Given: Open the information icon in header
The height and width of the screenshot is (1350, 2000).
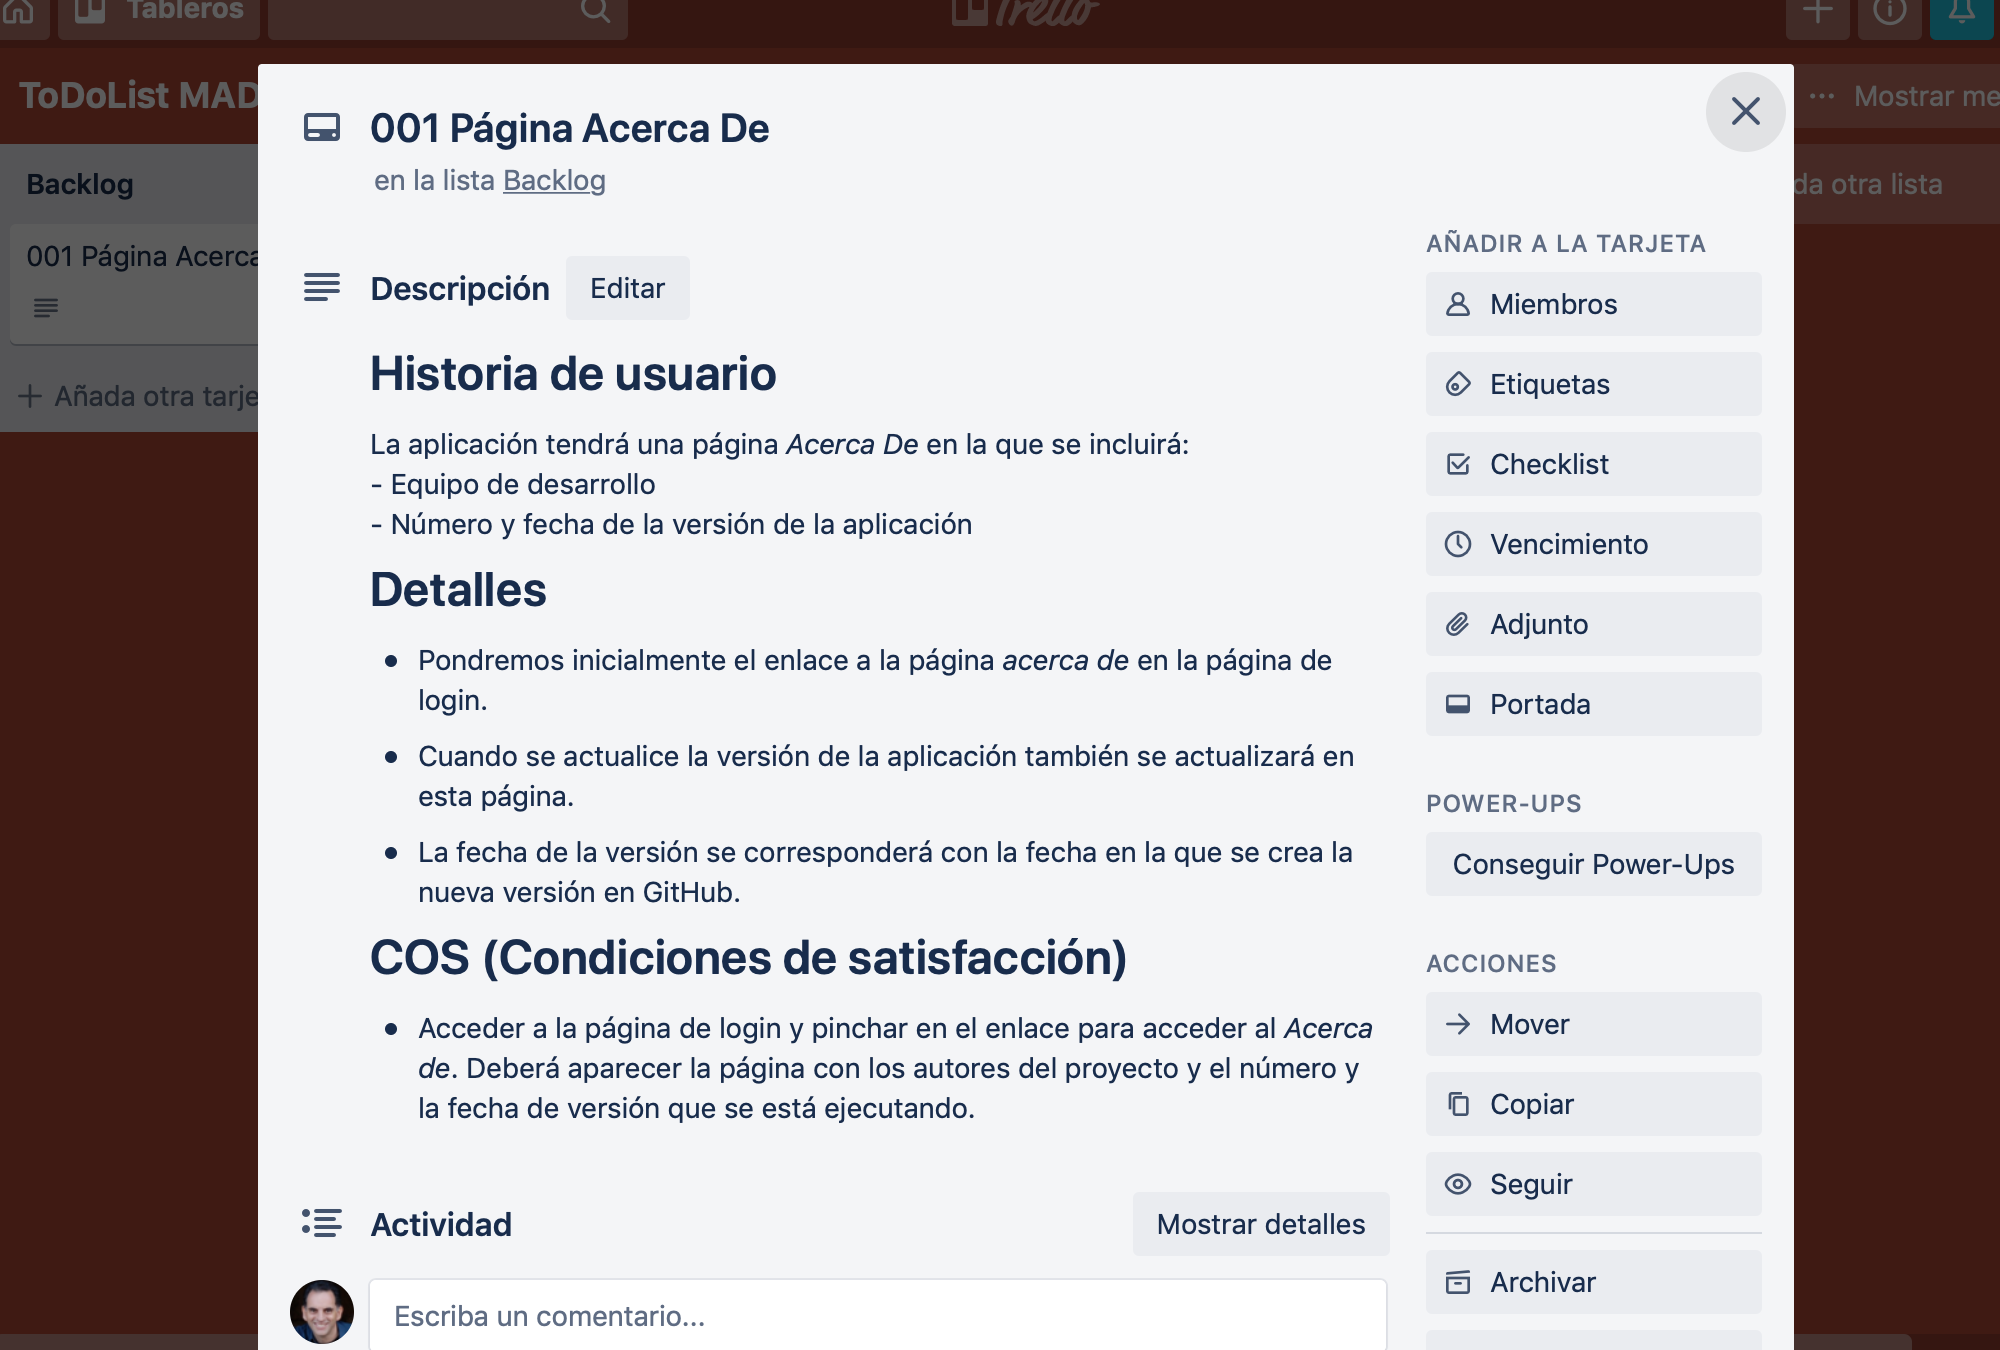Looking at the screenshot, I should [1889, 13].
